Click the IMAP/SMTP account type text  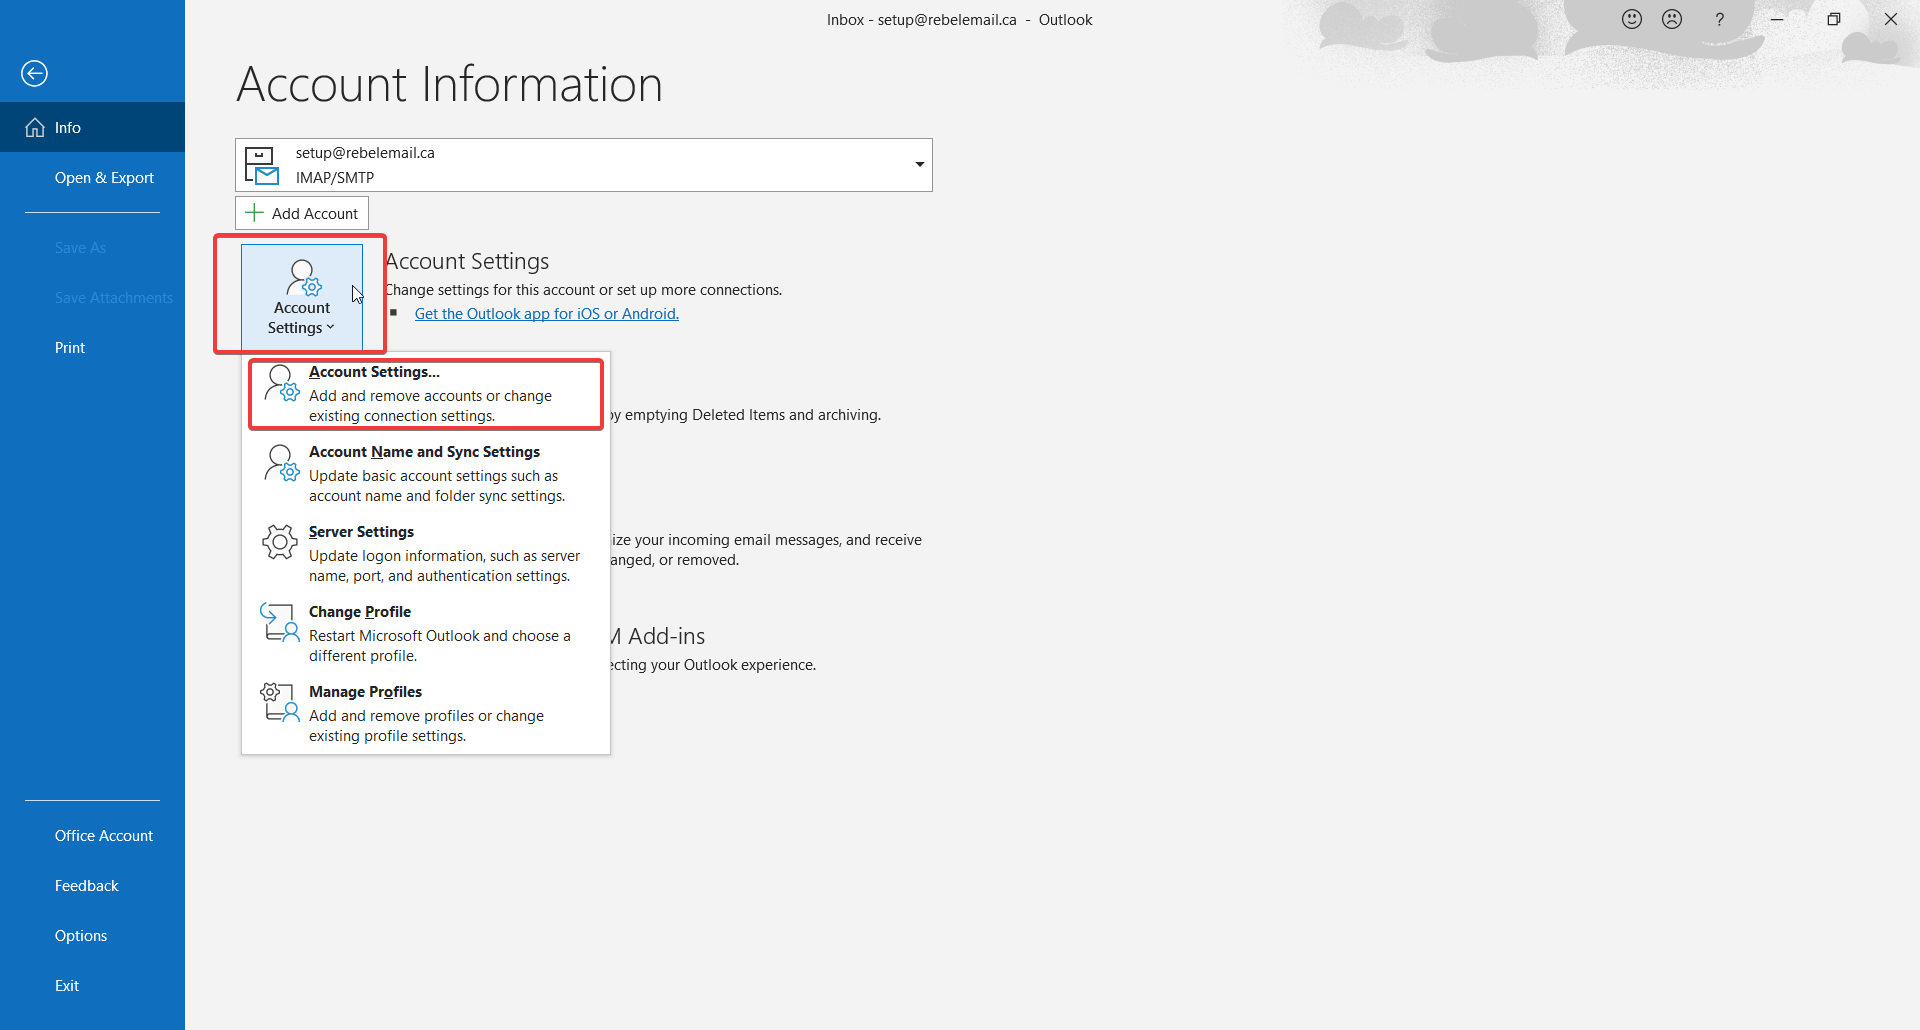click(x=335, y=177)
